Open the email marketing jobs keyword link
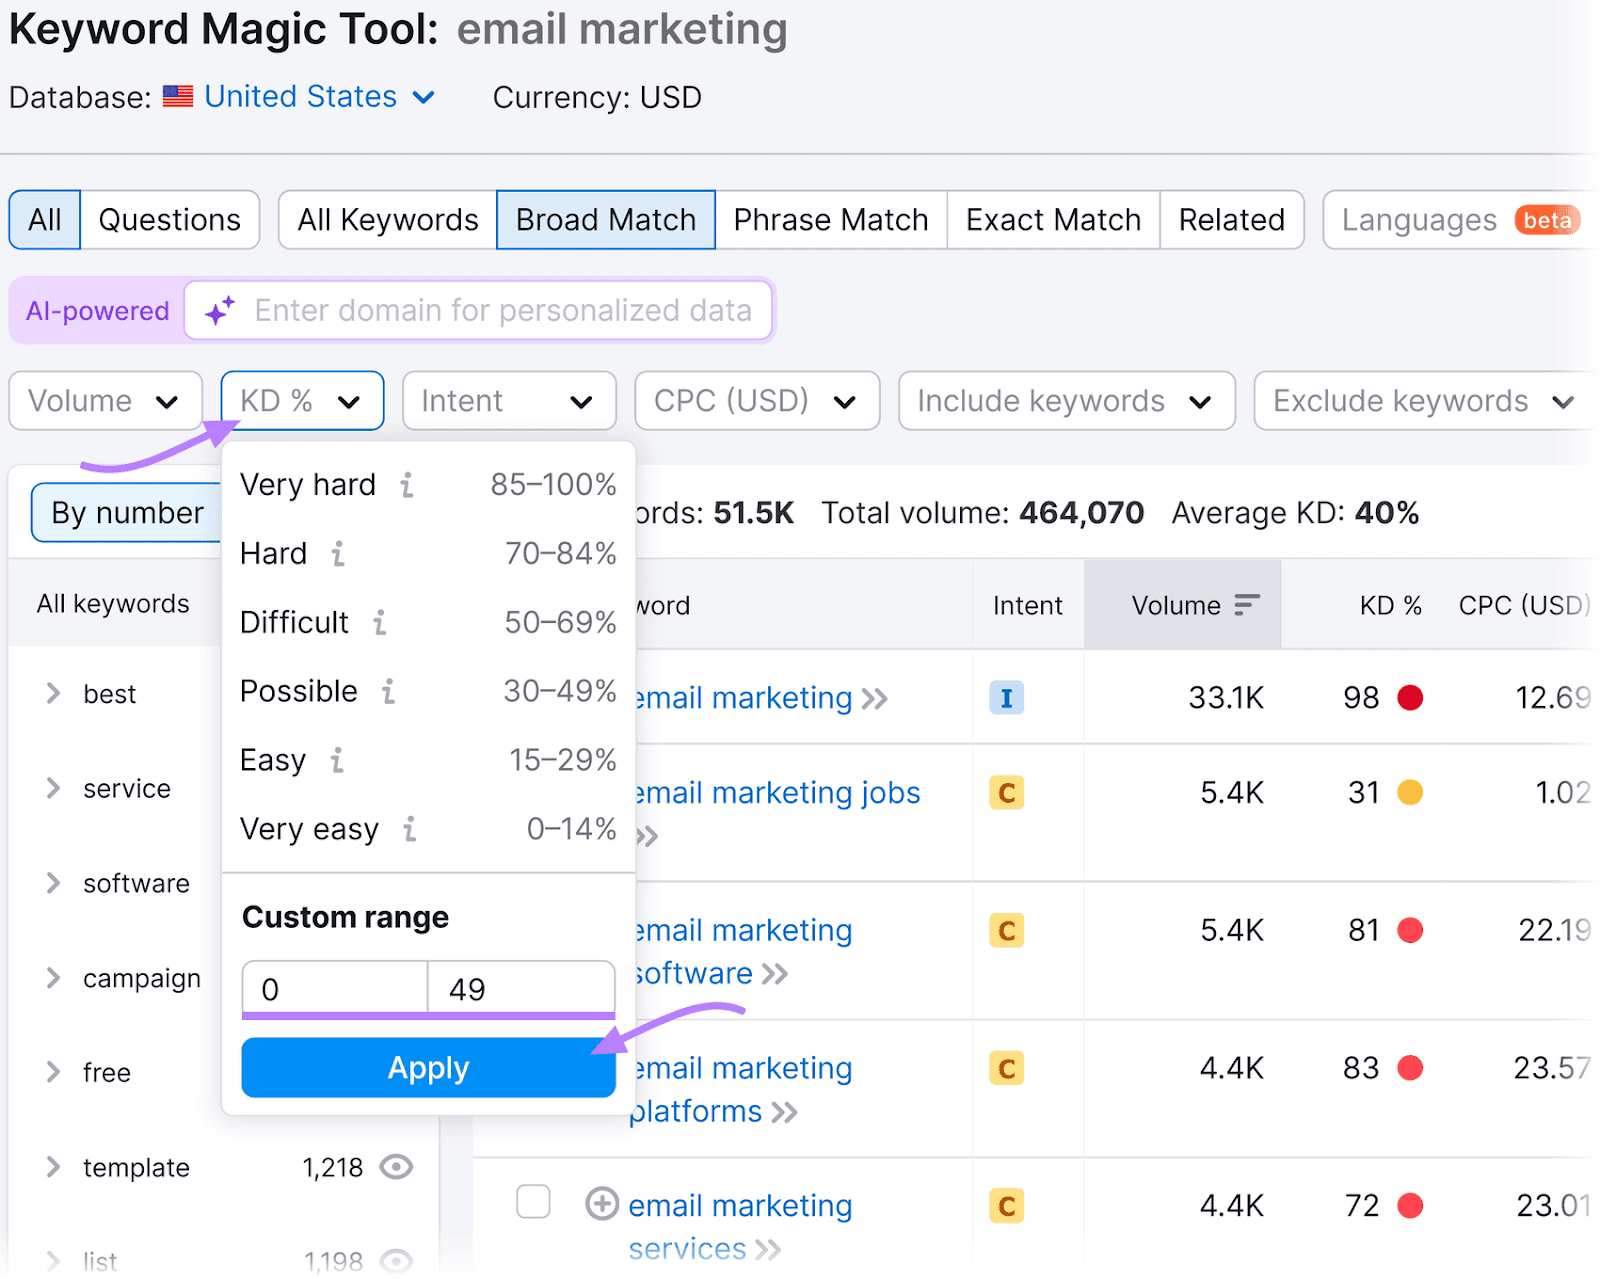Screen dimensions: 1600x1279 (778, 793)
